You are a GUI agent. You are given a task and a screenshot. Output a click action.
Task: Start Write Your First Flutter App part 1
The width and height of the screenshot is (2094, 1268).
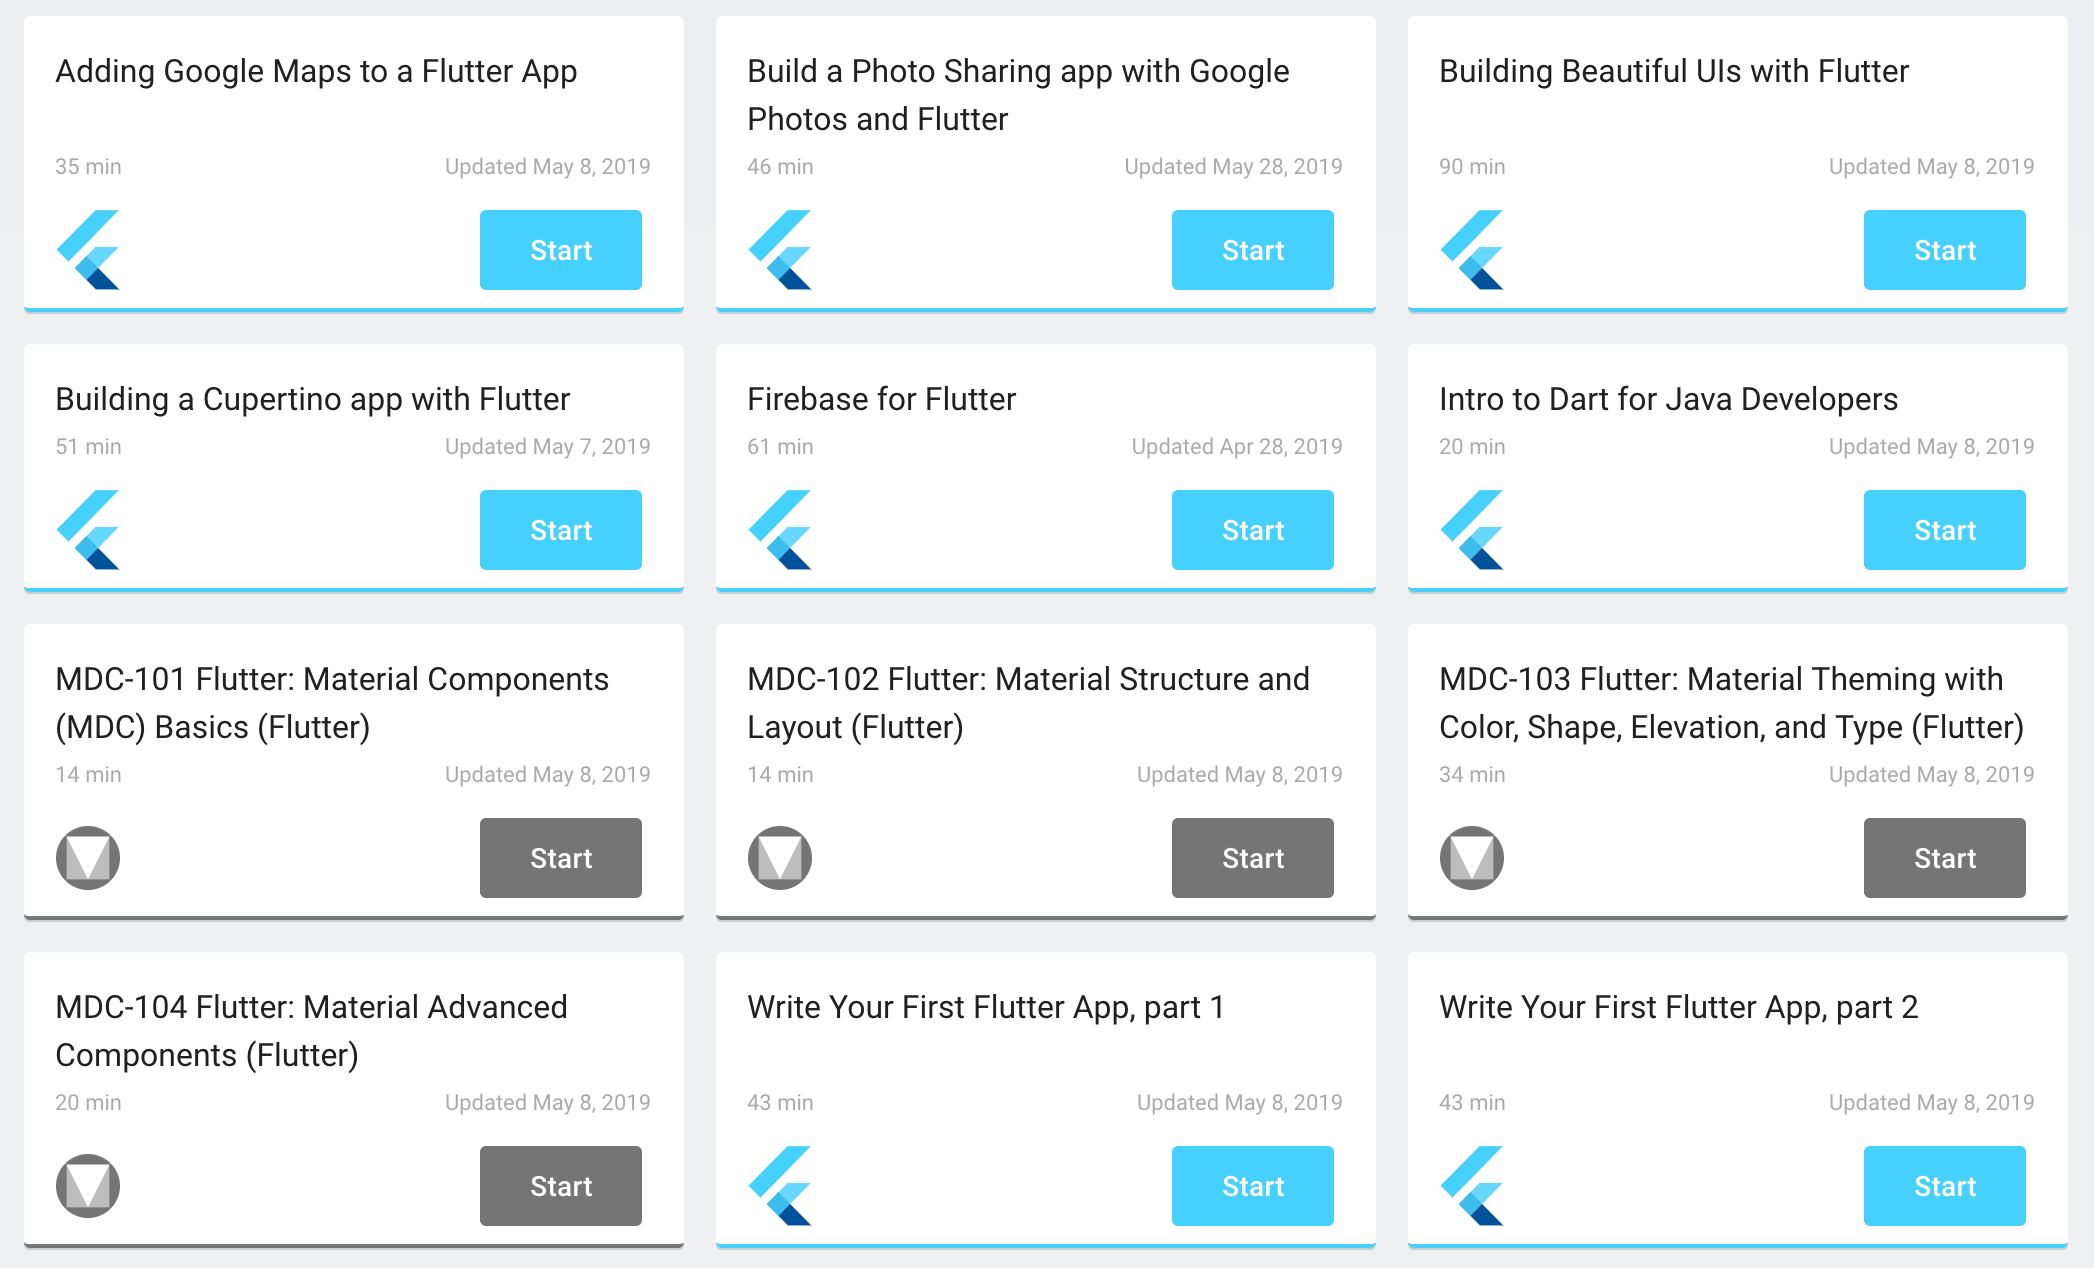[1252, 1185]
